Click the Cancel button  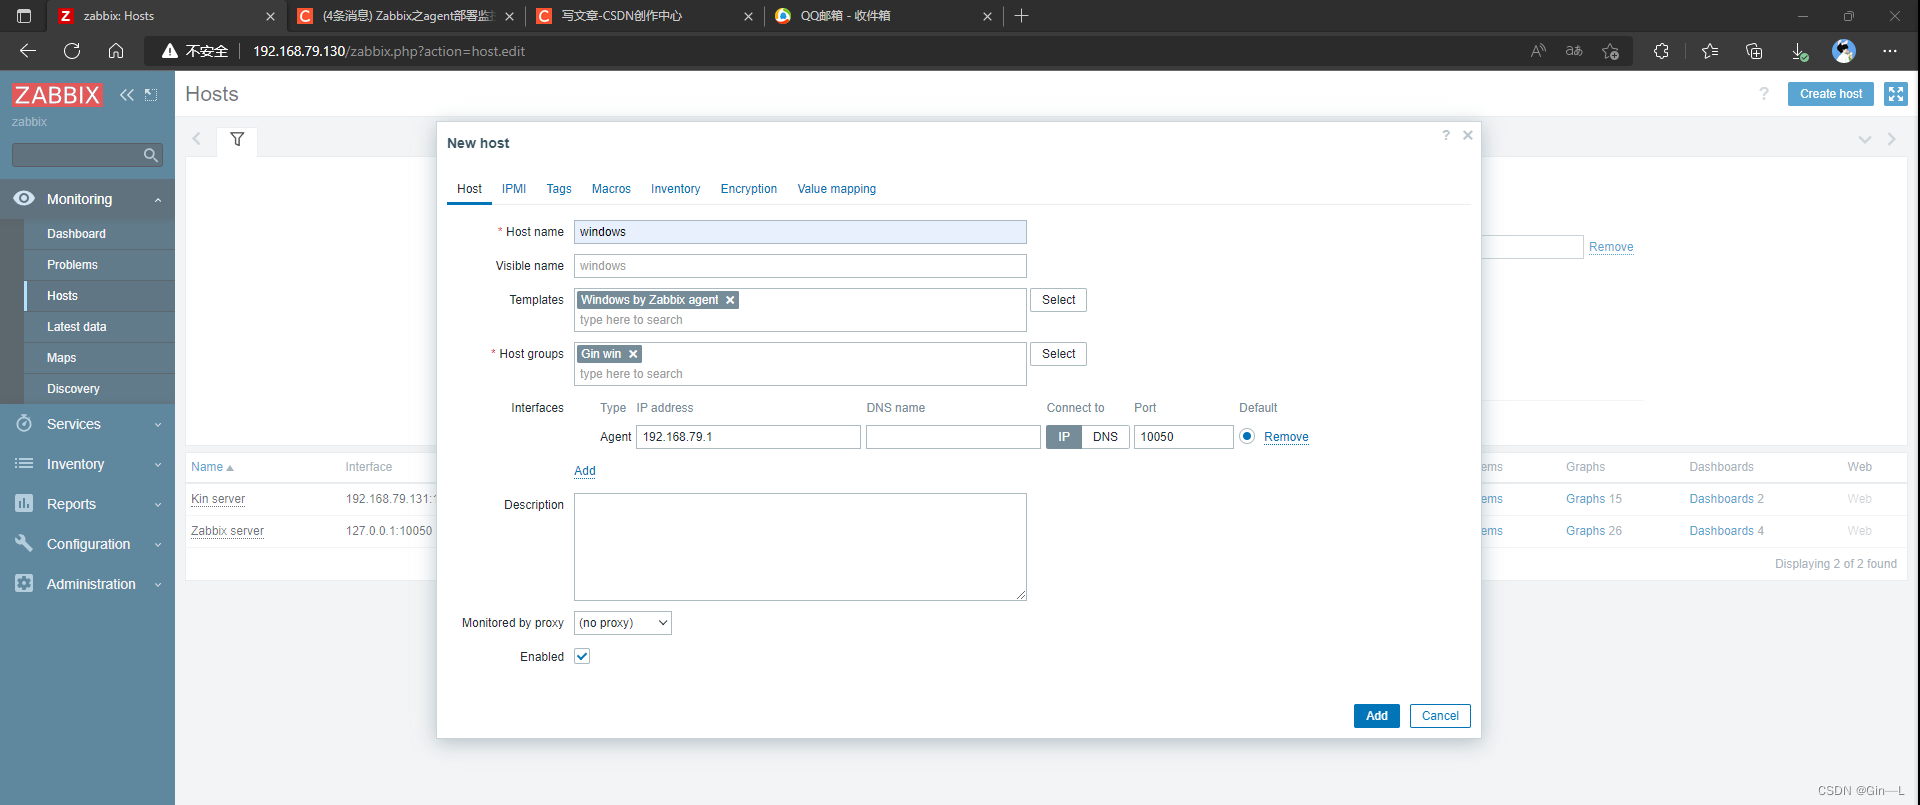tap(1440, 716)
